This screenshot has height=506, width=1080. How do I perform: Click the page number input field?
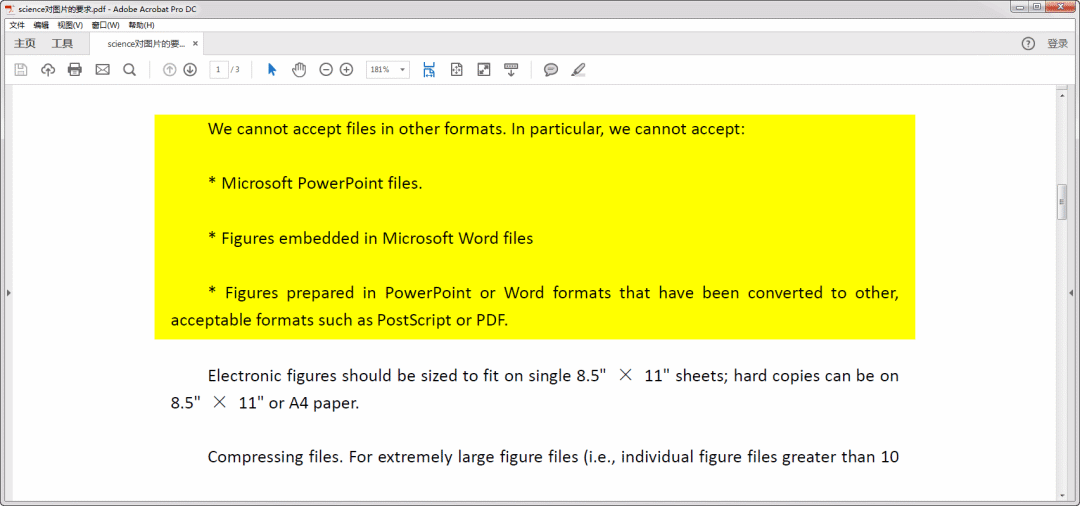click(x=219, y=70)
